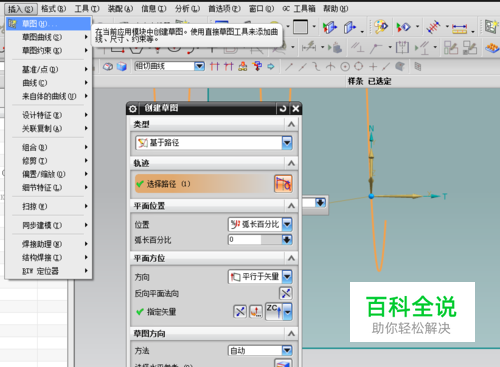Open the 扫掠 submenu
The image size is (500, 367).
click(x=49, y=206)
